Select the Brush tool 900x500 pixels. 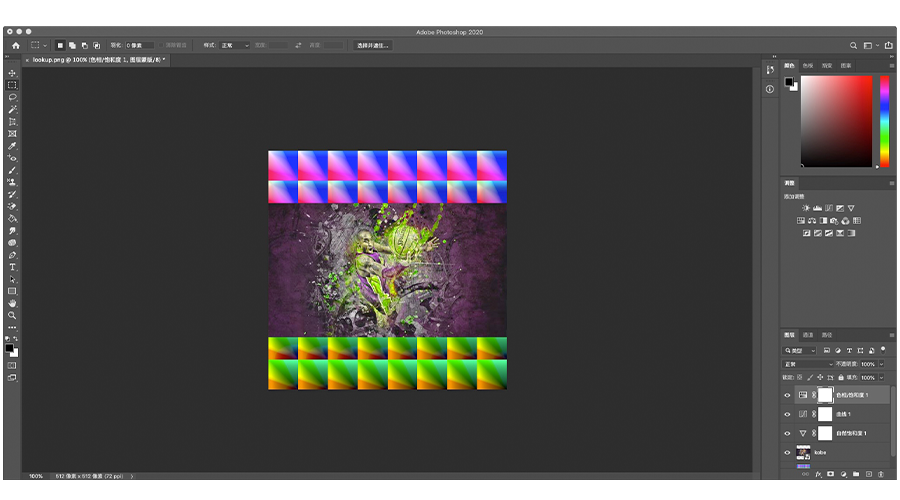coord(12,170)
